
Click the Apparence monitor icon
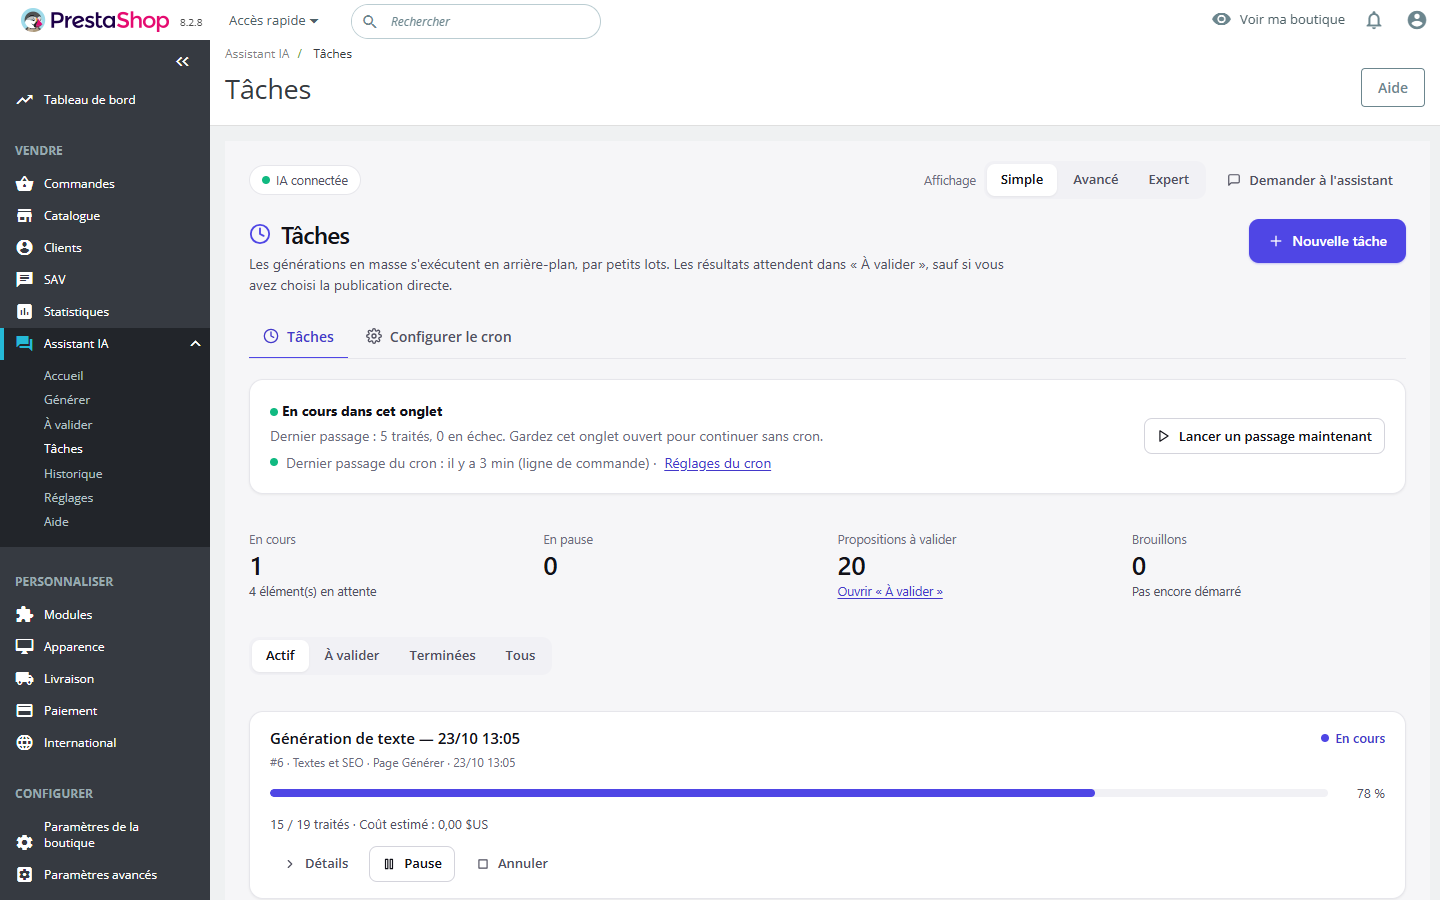25,647
